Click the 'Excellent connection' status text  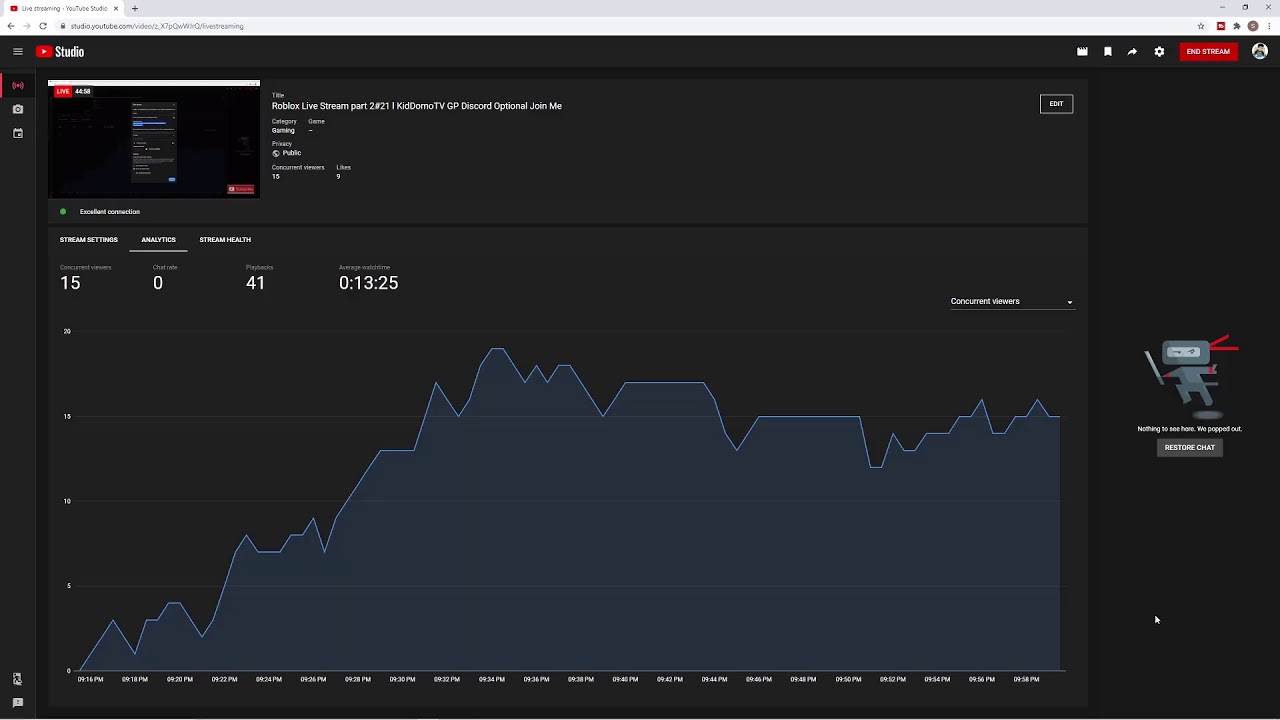[110, 212]
